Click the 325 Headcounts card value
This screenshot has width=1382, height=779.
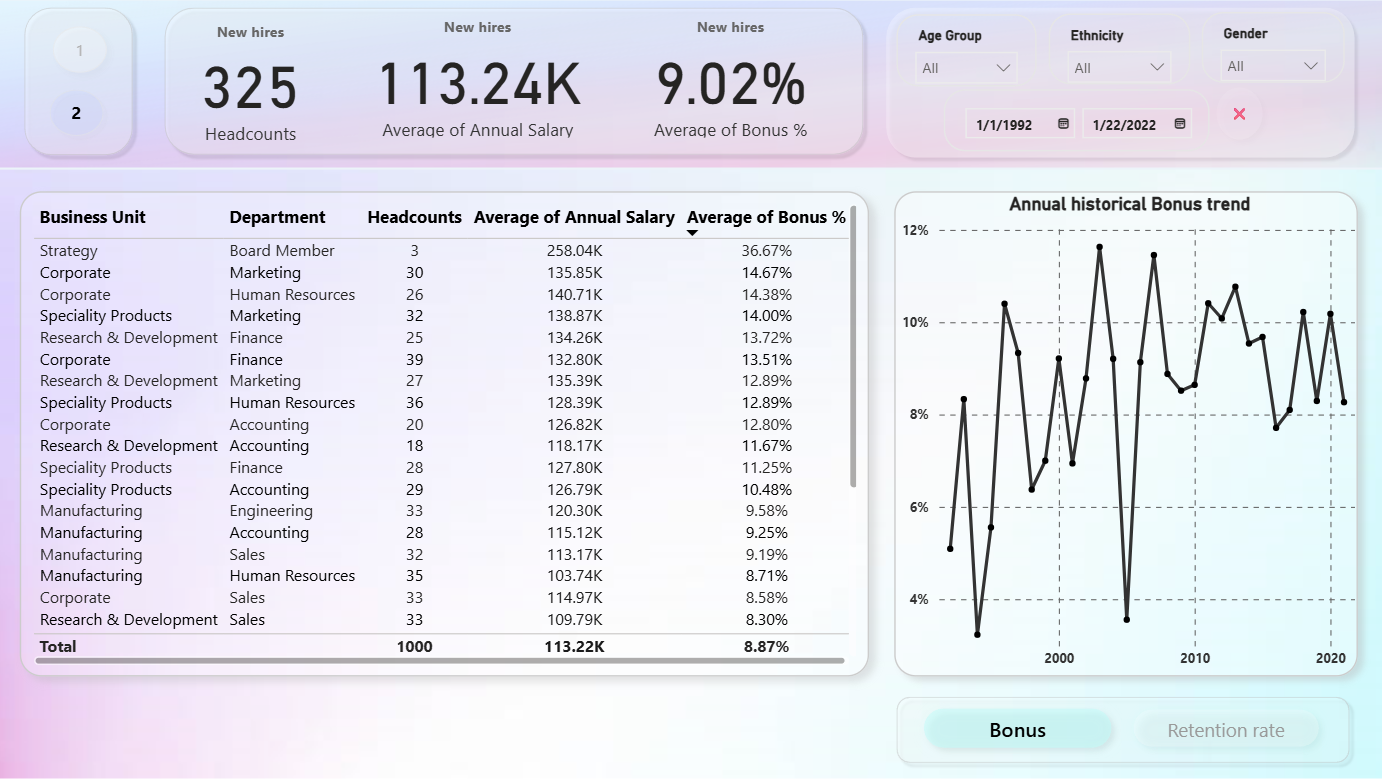(x=251, y=88)
